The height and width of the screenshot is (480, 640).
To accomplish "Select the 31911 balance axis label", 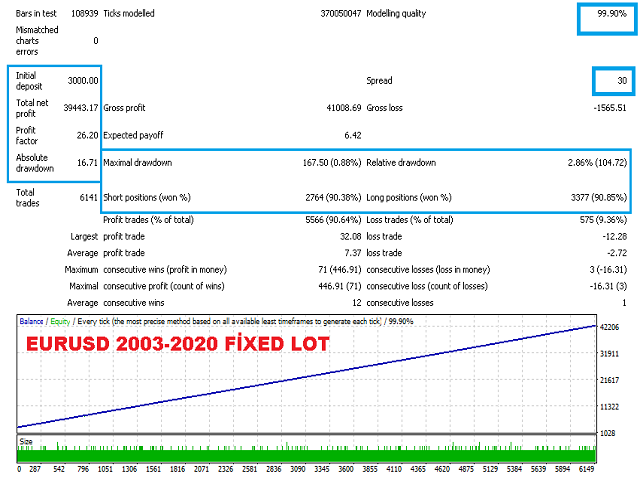I will click(x=609, y=354).
